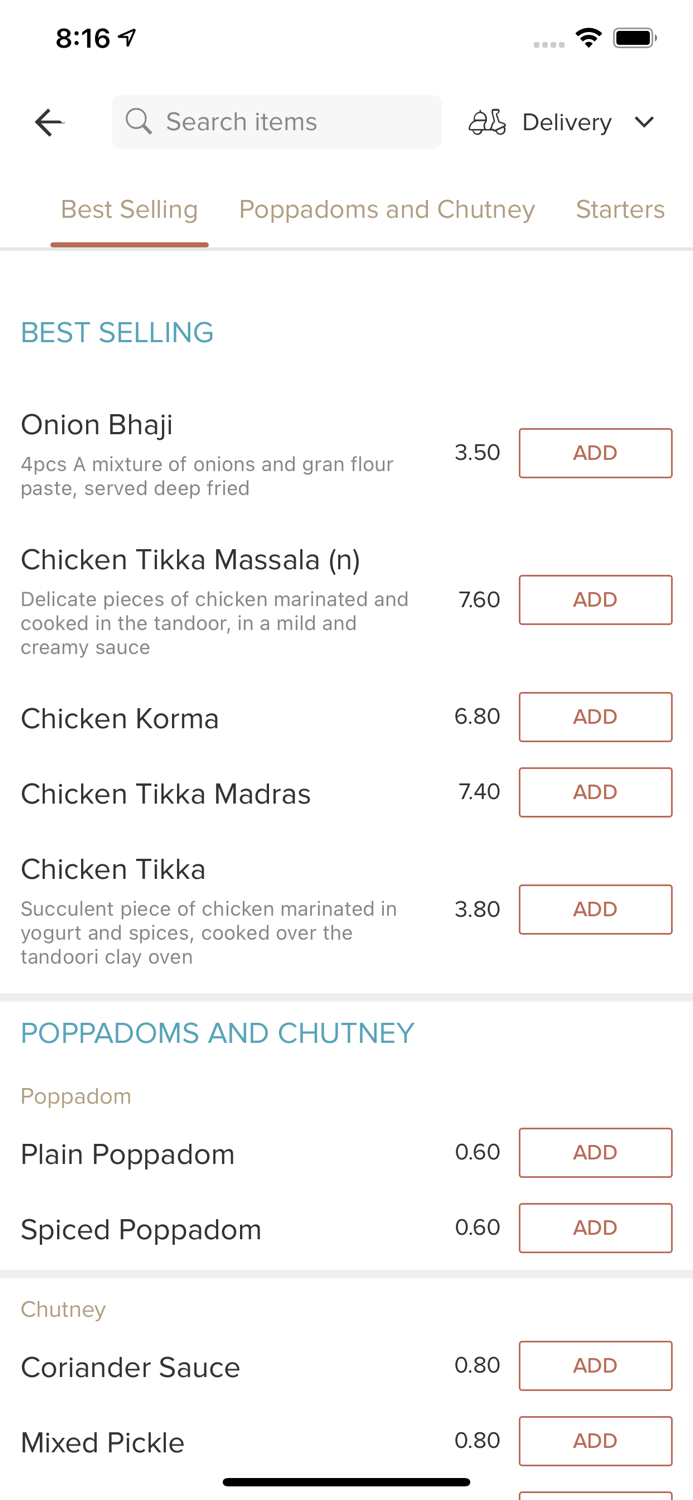Viewport: 693px width, 1500px height.
Task: Open the Starters tab
Action: coord(620,209)
